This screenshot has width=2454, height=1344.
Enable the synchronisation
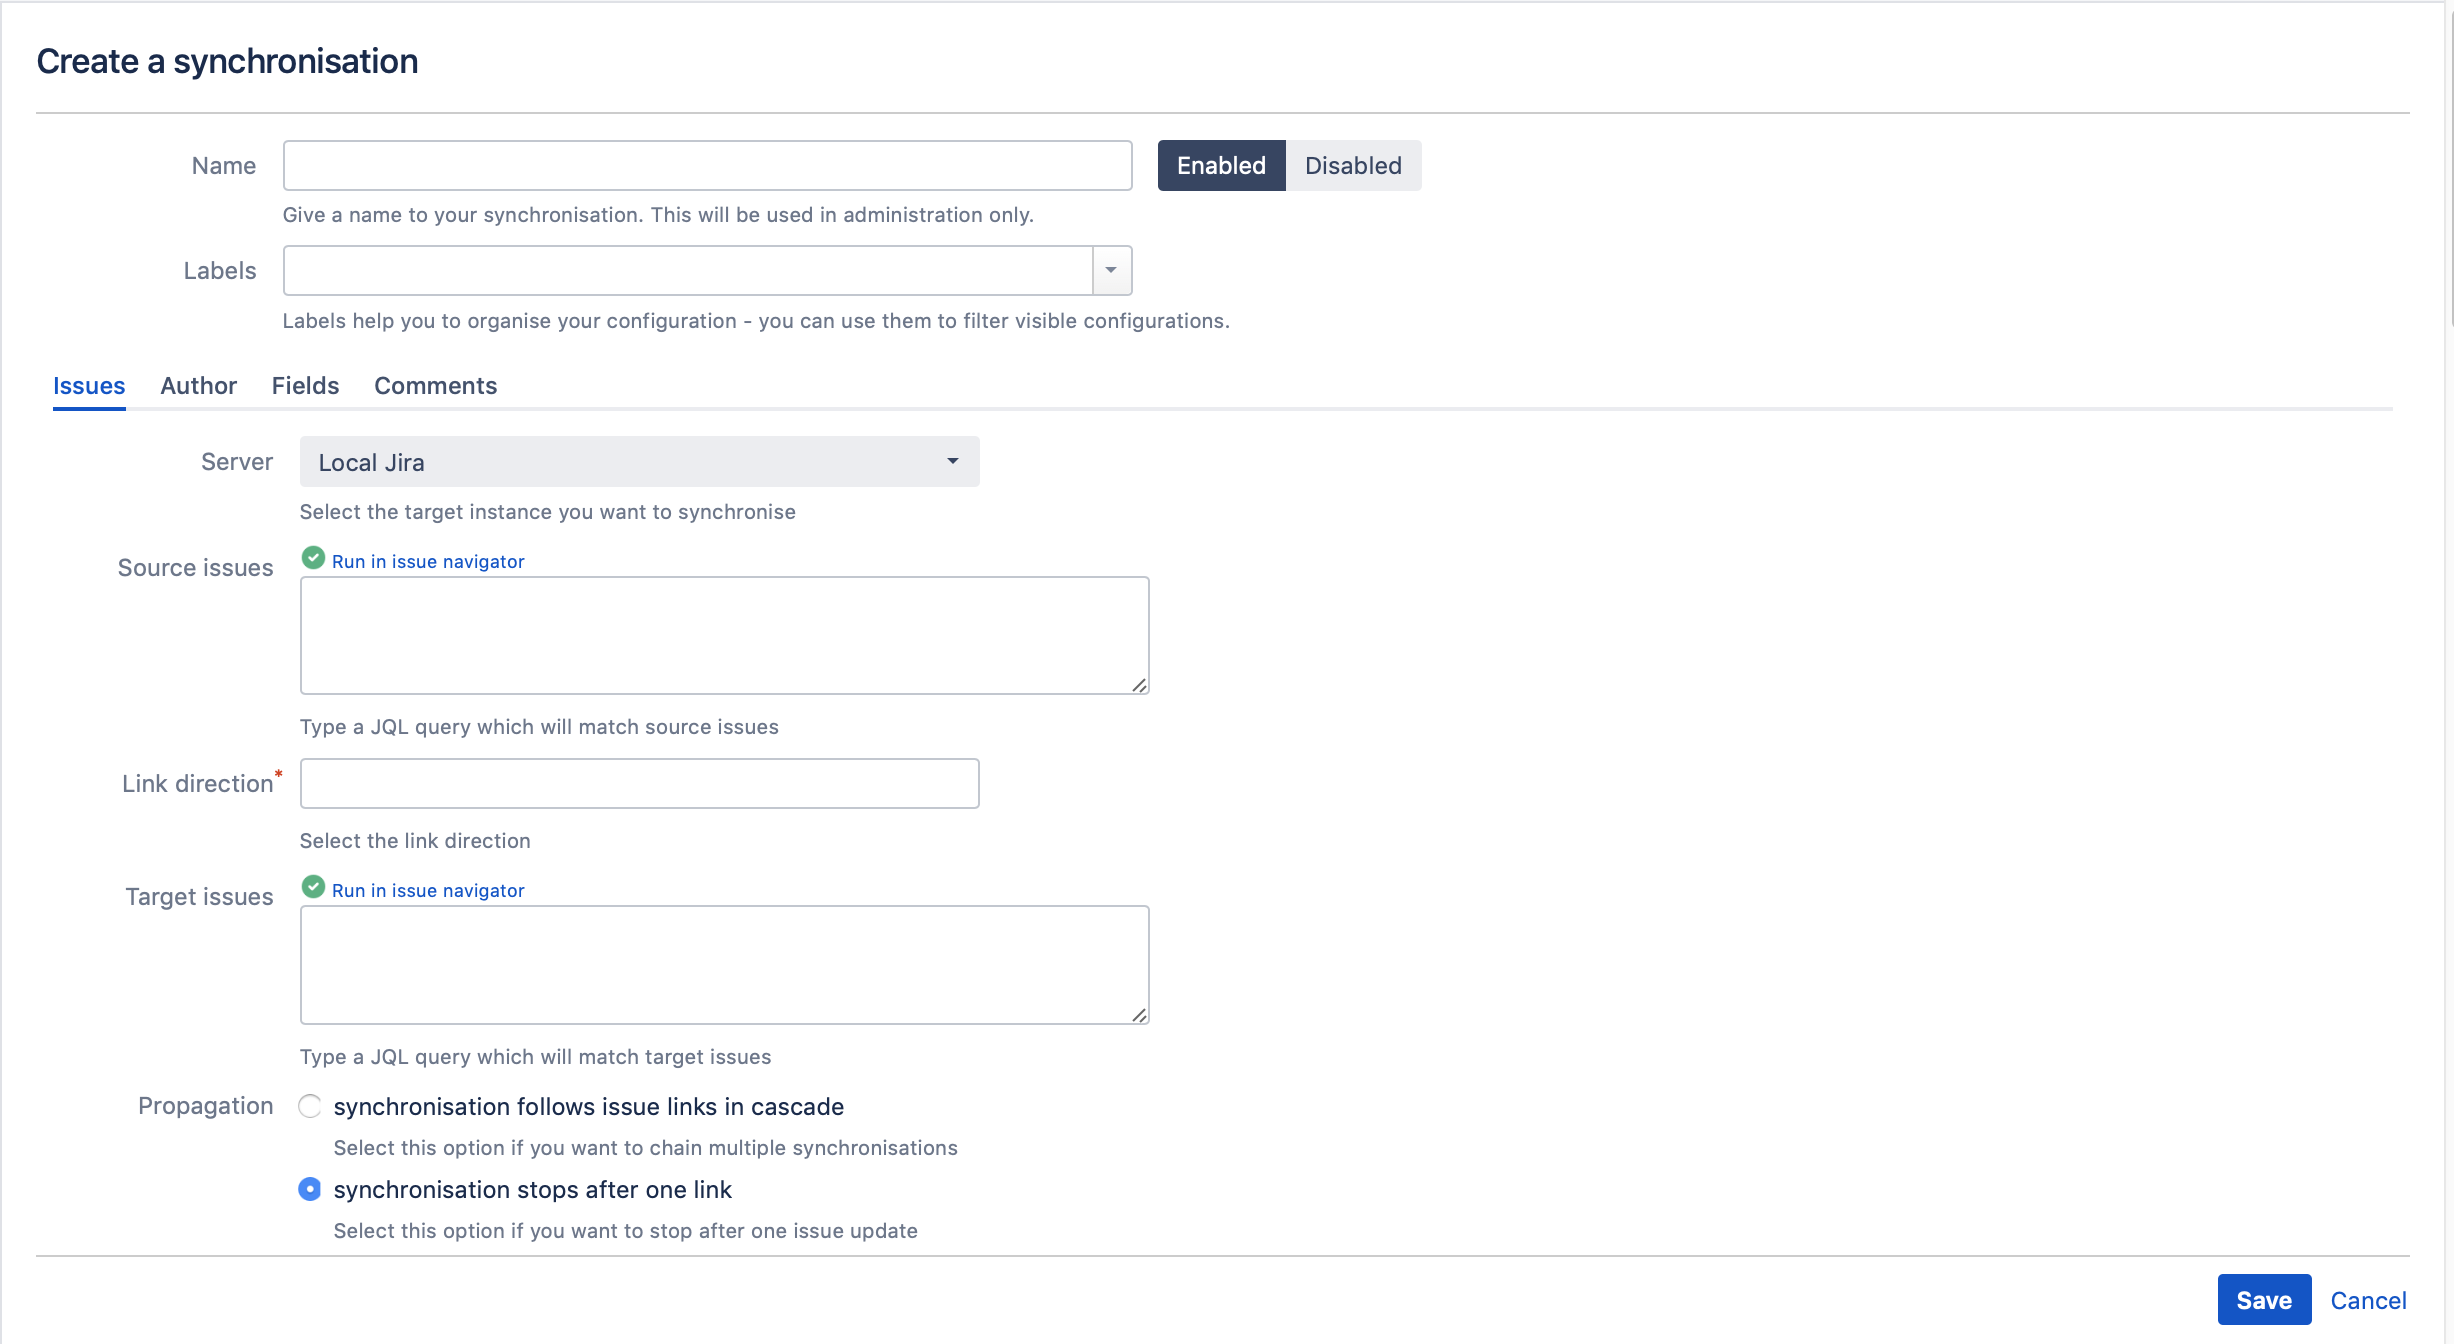[x=1221, y=165]
